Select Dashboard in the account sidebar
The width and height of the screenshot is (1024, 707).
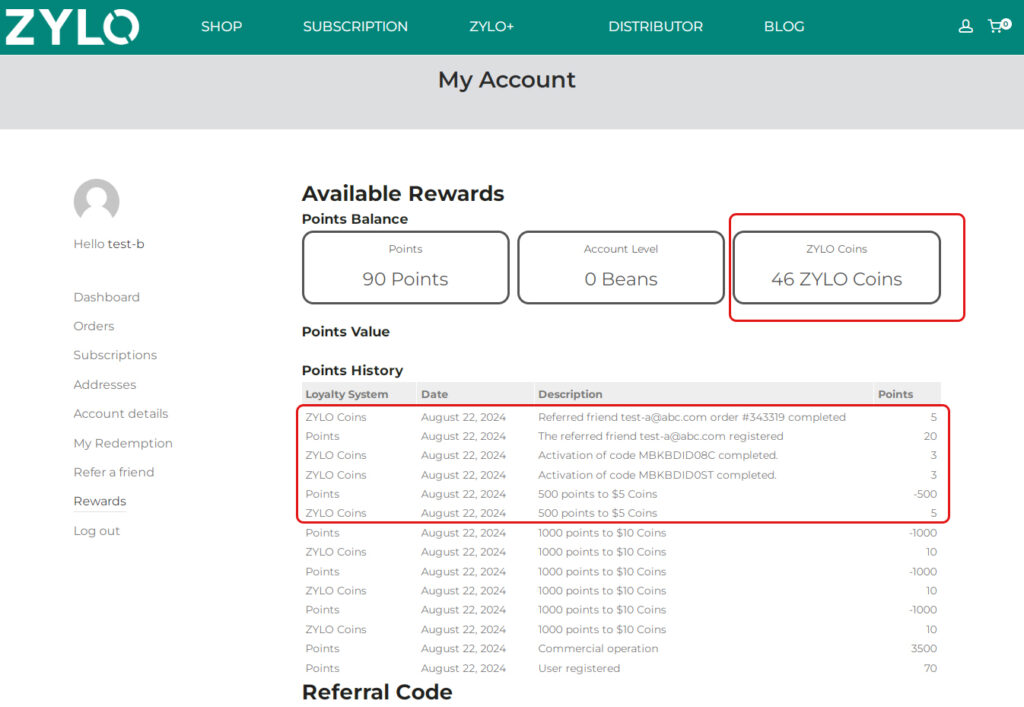(x=106, y=297)
